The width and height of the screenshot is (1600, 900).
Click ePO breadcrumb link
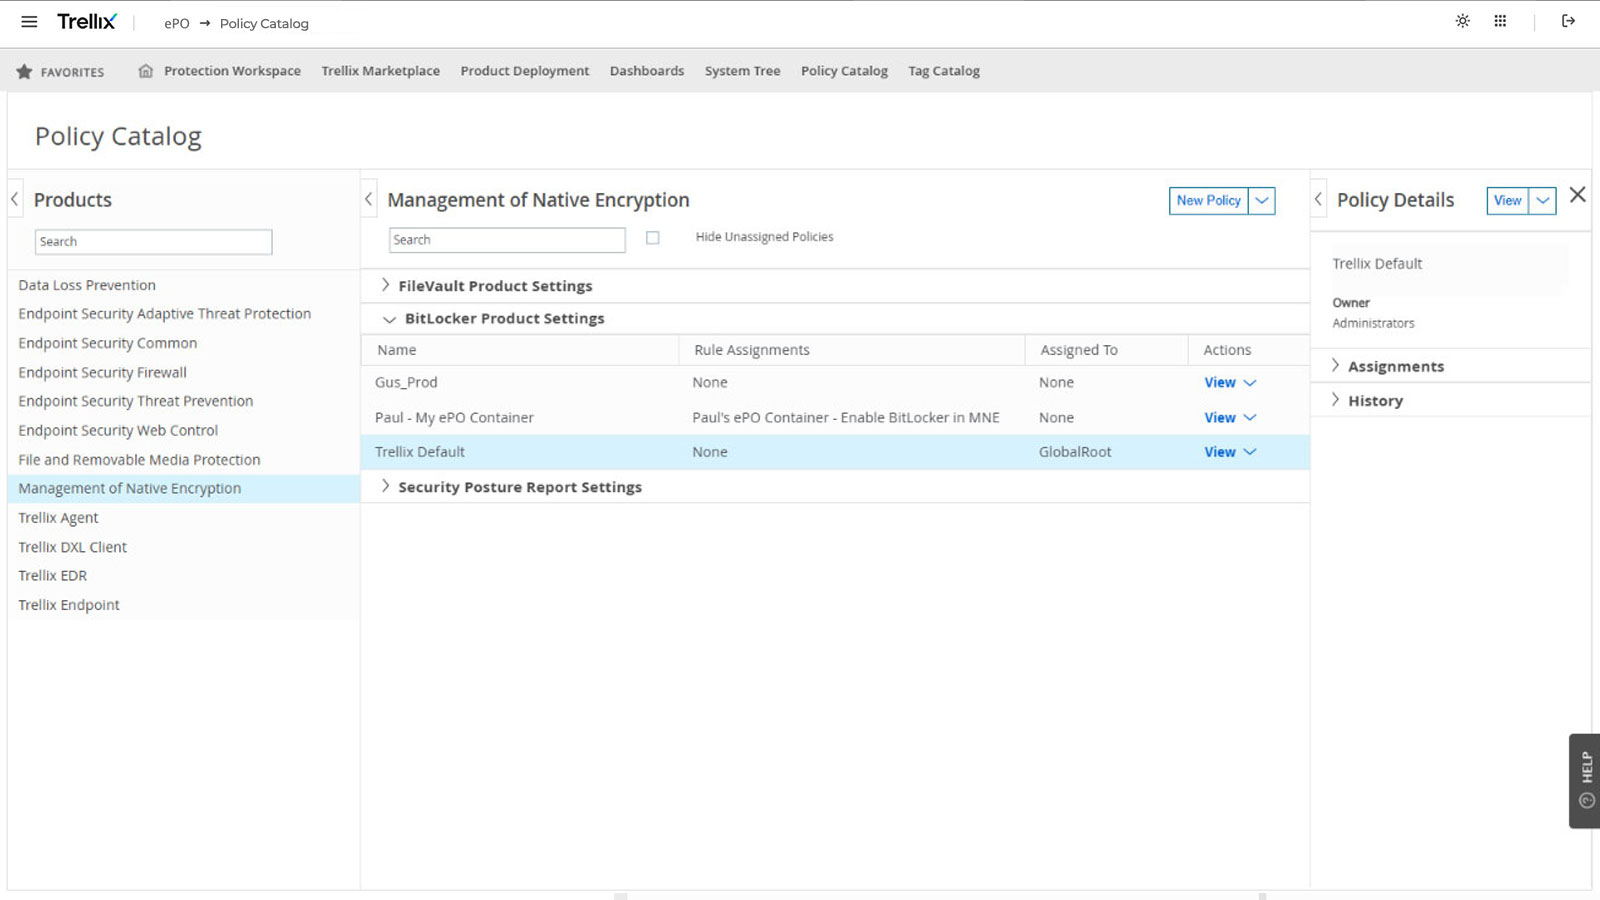coord(177,24)
